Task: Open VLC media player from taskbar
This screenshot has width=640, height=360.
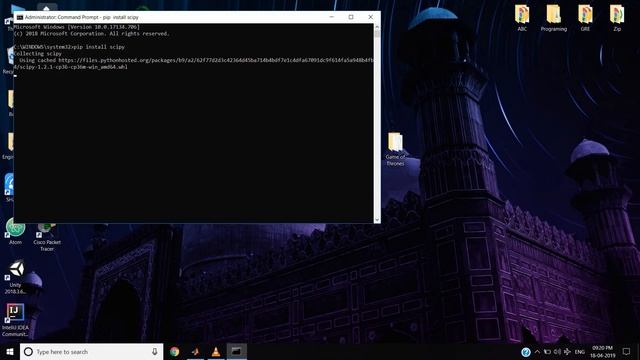Action: coord(216,351)
